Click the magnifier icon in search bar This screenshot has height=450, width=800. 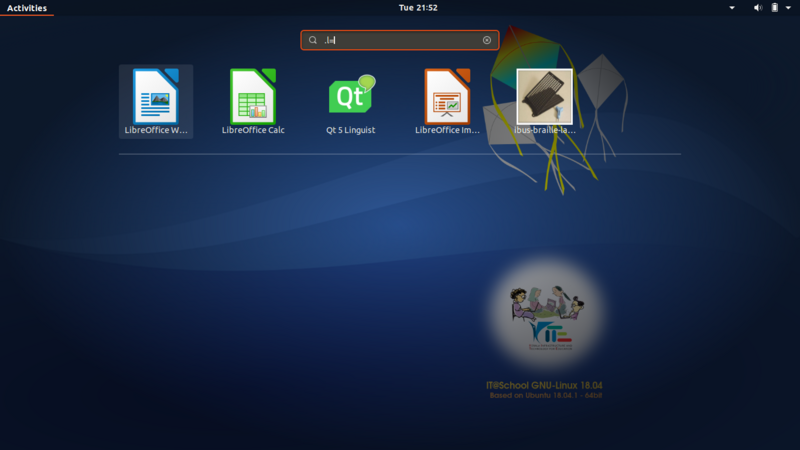tap(313, 40)
